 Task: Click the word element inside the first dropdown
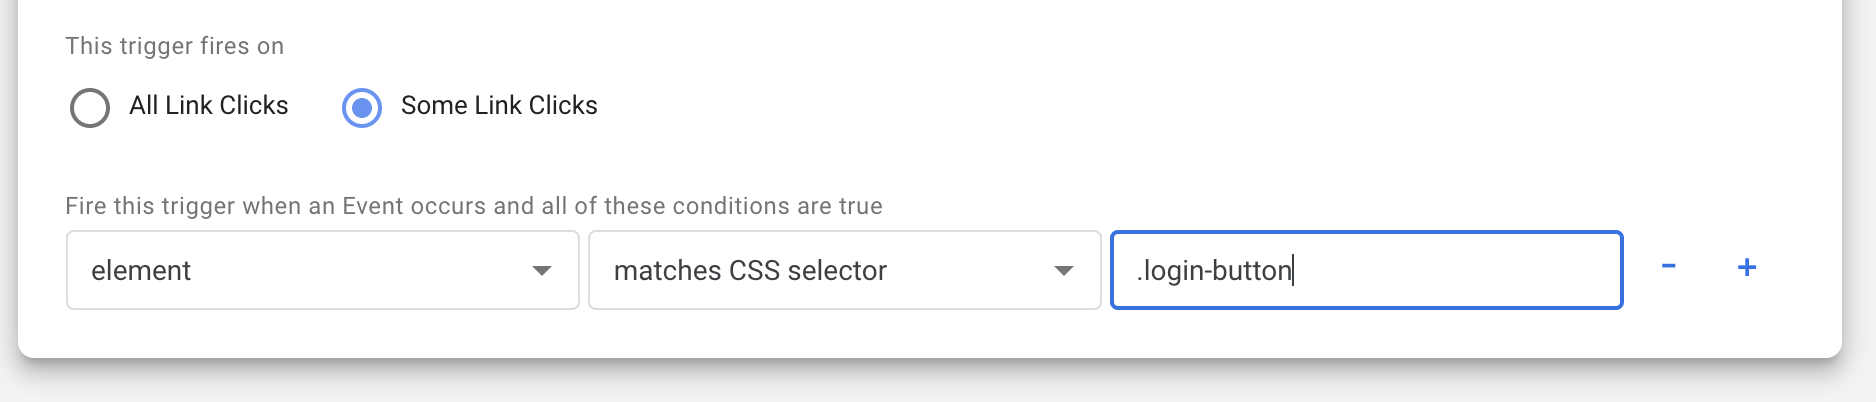(x=141, y=271)
